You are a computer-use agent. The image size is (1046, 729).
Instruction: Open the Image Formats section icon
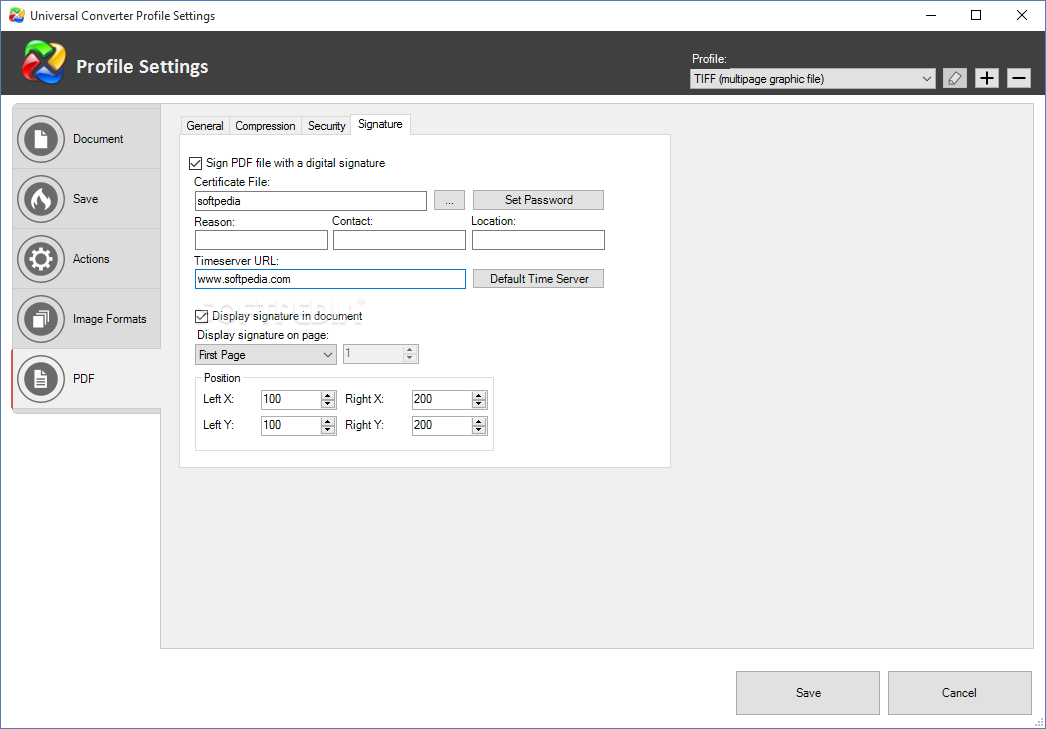[x=41, y=319]
